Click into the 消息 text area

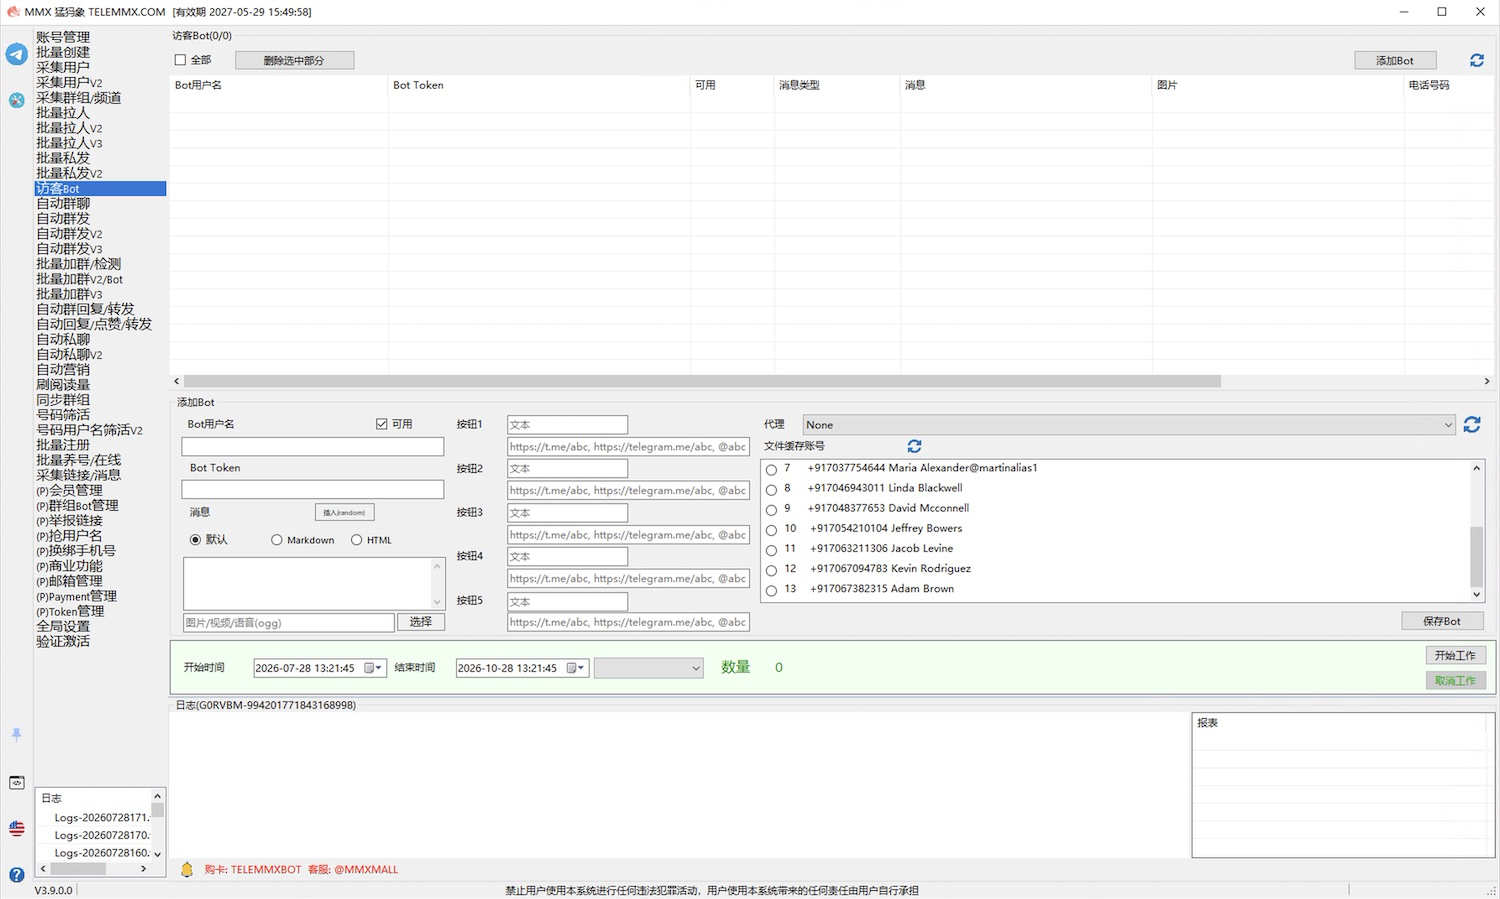(x=308, y=582)
